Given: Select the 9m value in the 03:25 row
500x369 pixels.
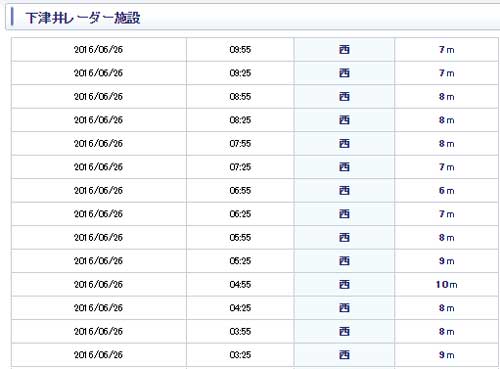Looking at the screenshot, I should pos(446,355).
